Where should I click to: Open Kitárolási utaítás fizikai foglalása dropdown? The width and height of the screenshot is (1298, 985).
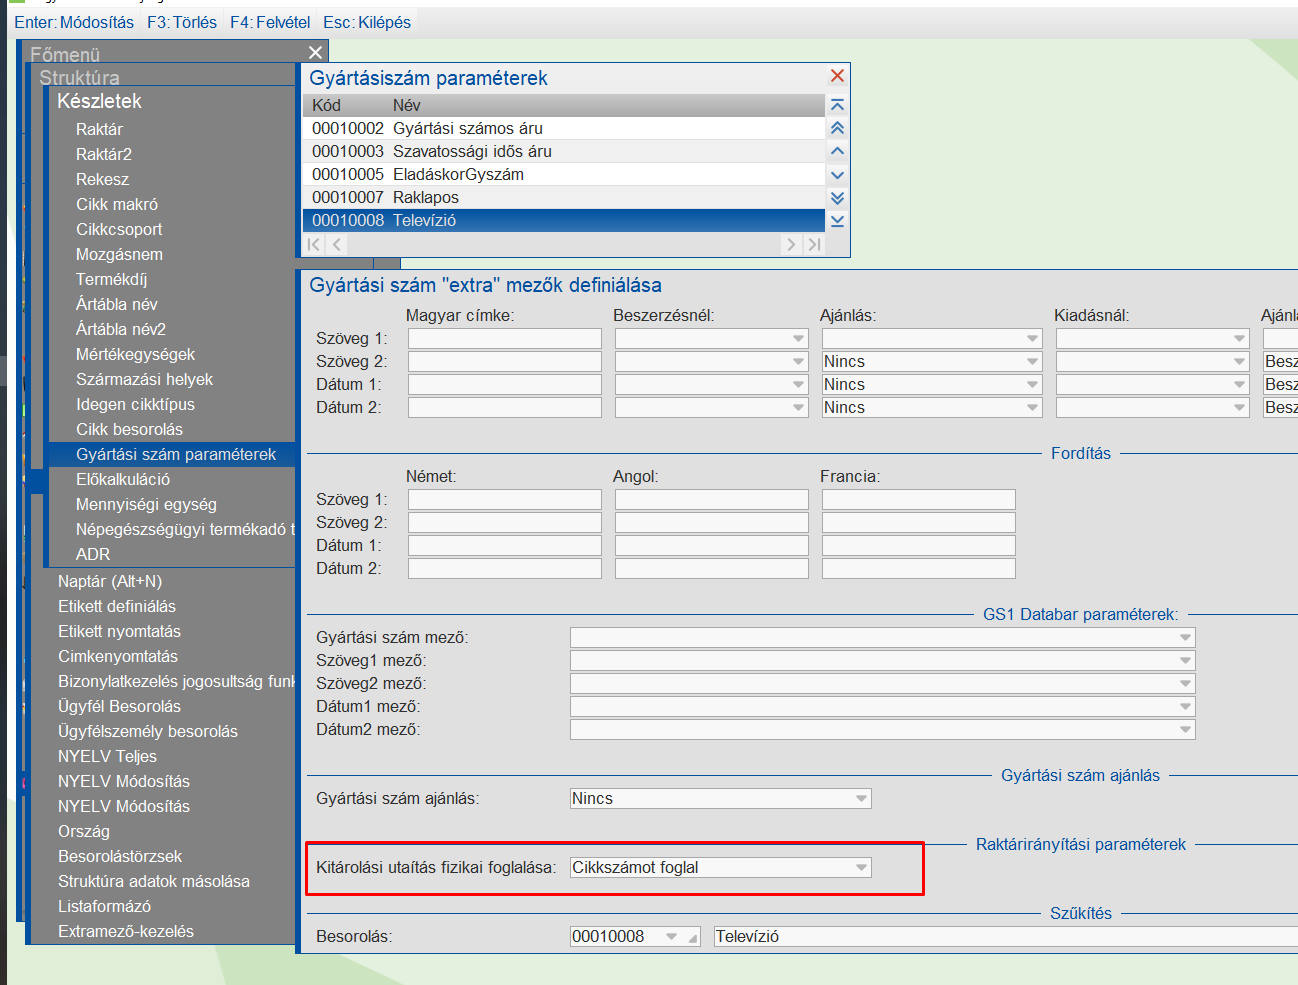(861, 868)
